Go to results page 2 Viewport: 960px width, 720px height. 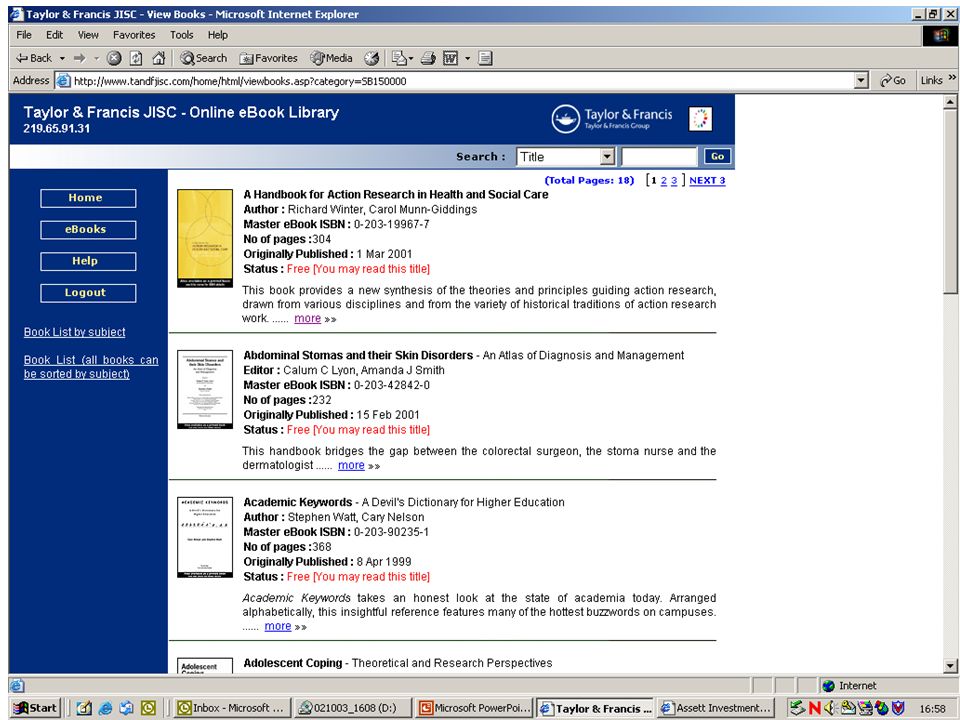(x=664, y=181)
